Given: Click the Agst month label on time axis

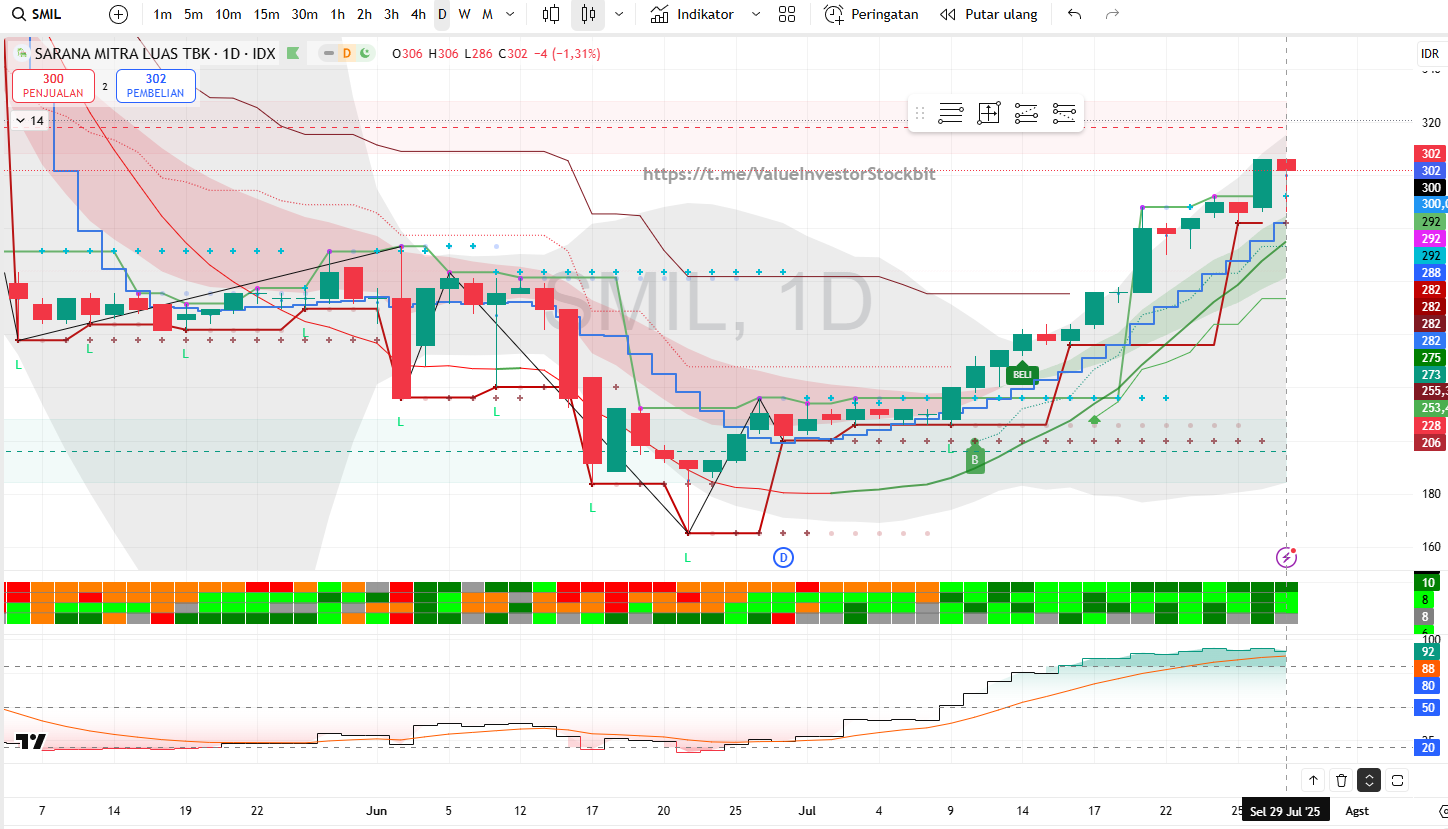Looking at the screenshot, I should 1357,811.
